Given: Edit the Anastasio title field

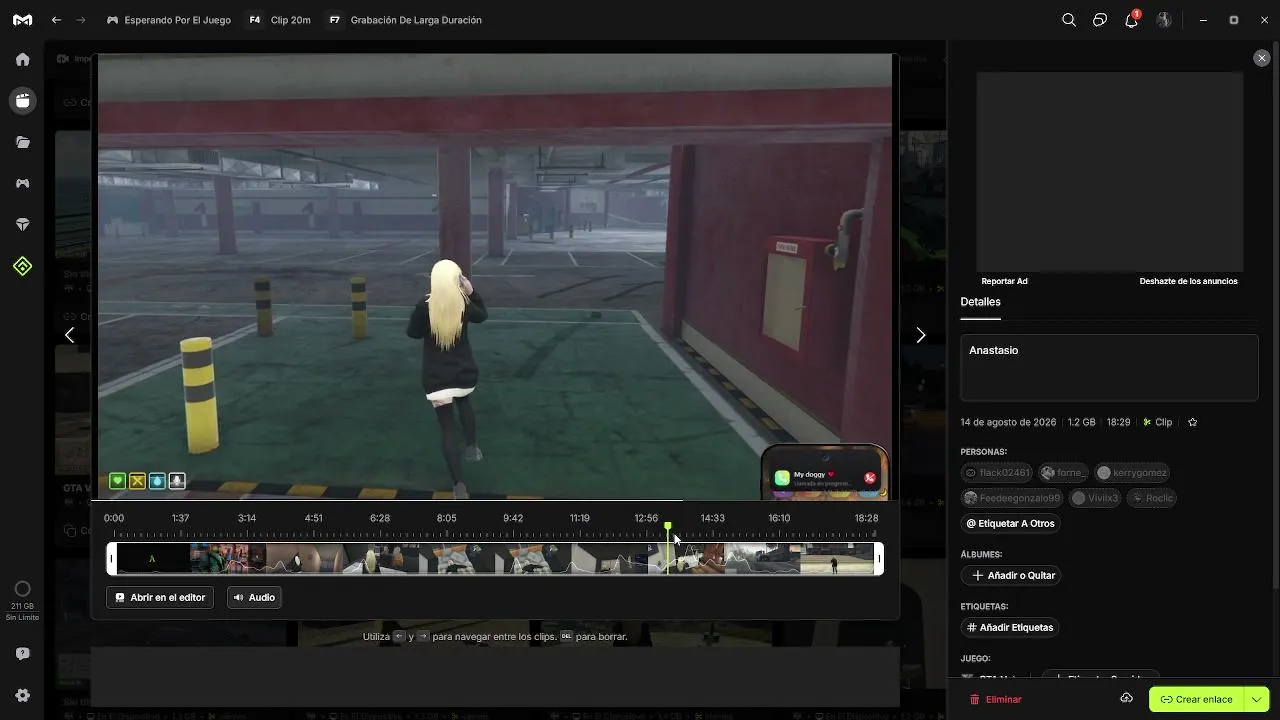Looking at the screenshot, I should (1109, 368).
